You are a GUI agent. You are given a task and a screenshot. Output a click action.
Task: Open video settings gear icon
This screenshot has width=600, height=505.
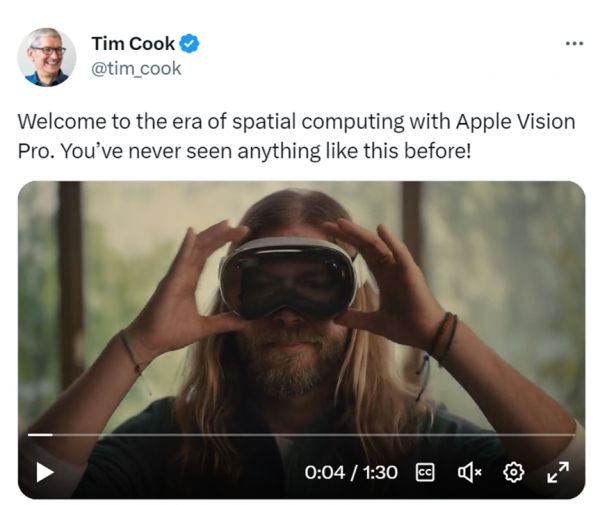(514, 471)
